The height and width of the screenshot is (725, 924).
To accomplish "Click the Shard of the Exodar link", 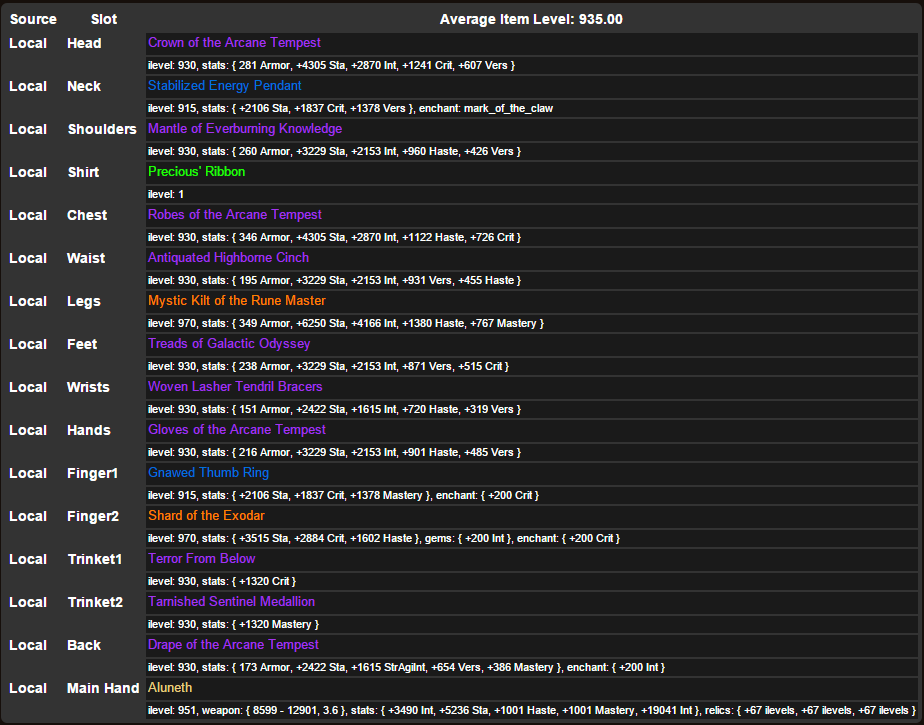I will pyautogui.click(x=206, y=516).
